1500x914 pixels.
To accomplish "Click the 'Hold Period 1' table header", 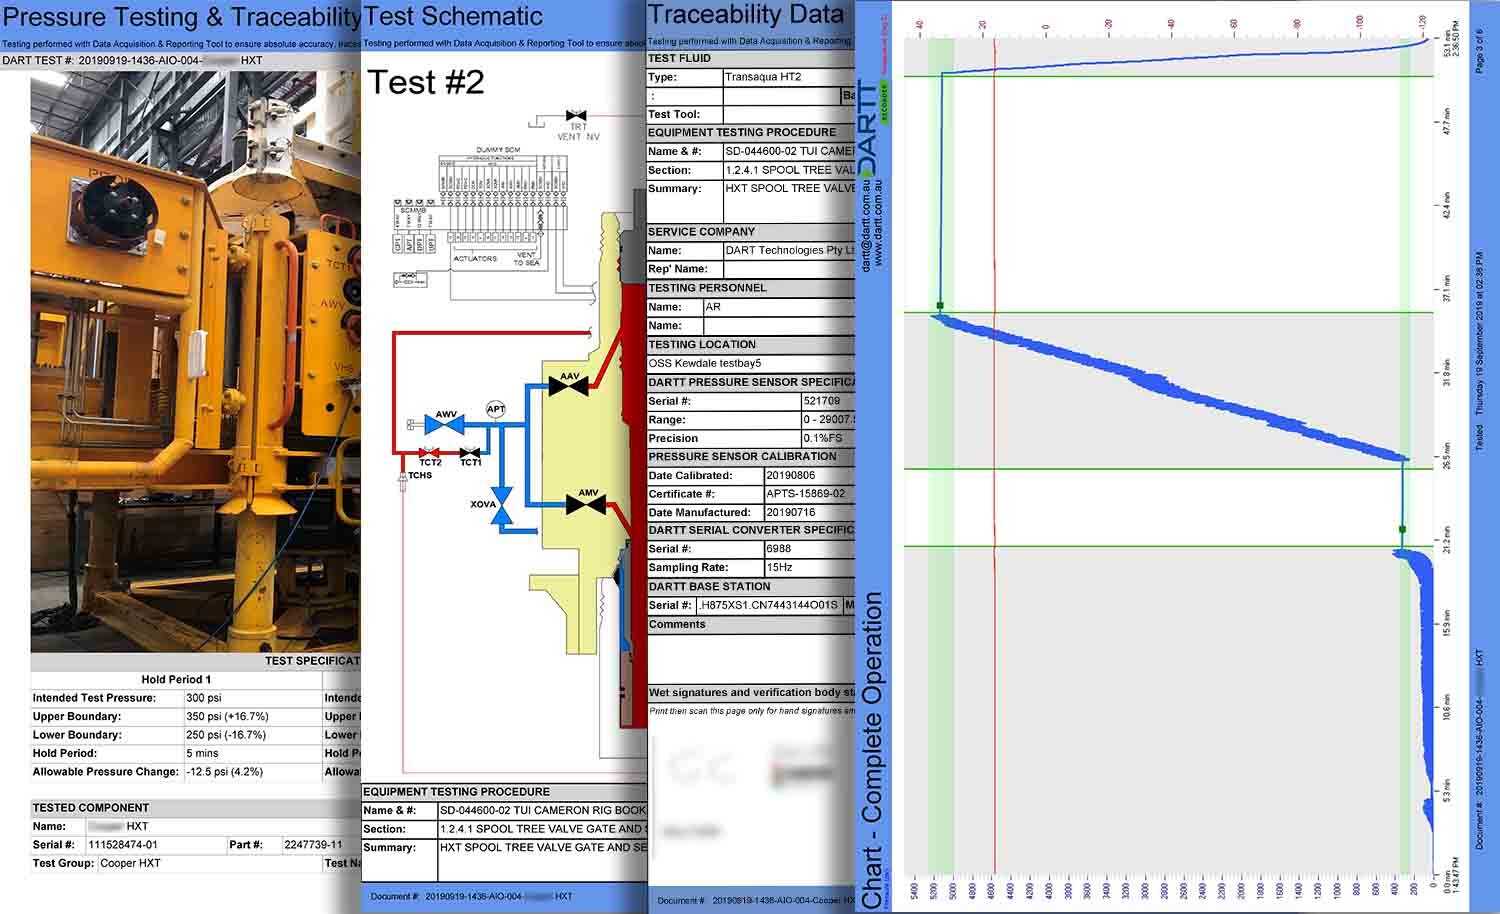I will pyautogui.click(x=176, y=679).
